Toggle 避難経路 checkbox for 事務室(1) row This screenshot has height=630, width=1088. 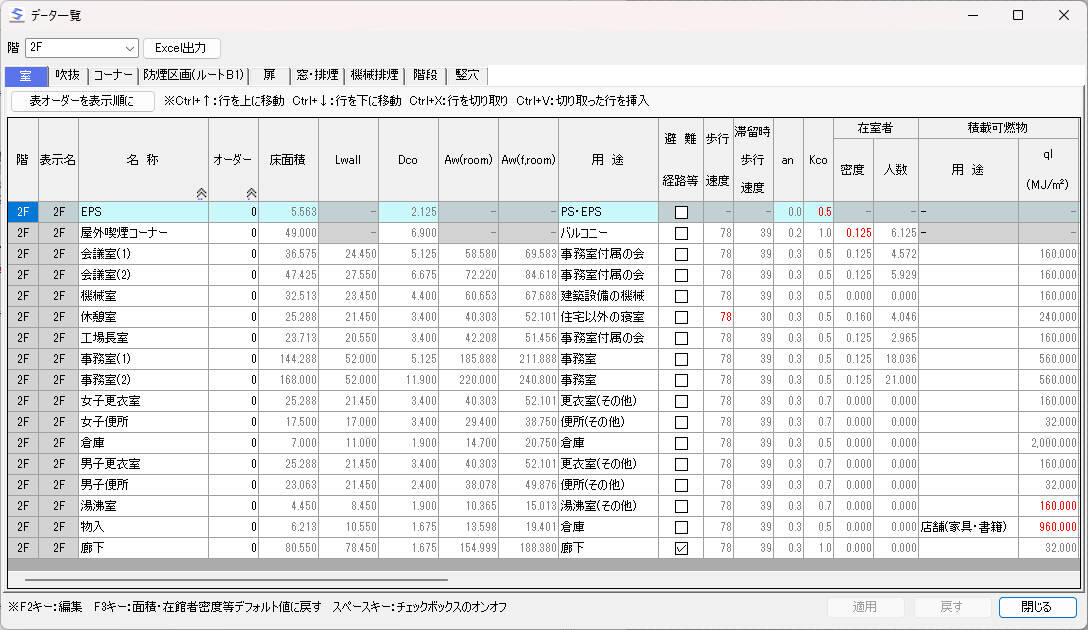click(x=681, y=359)
